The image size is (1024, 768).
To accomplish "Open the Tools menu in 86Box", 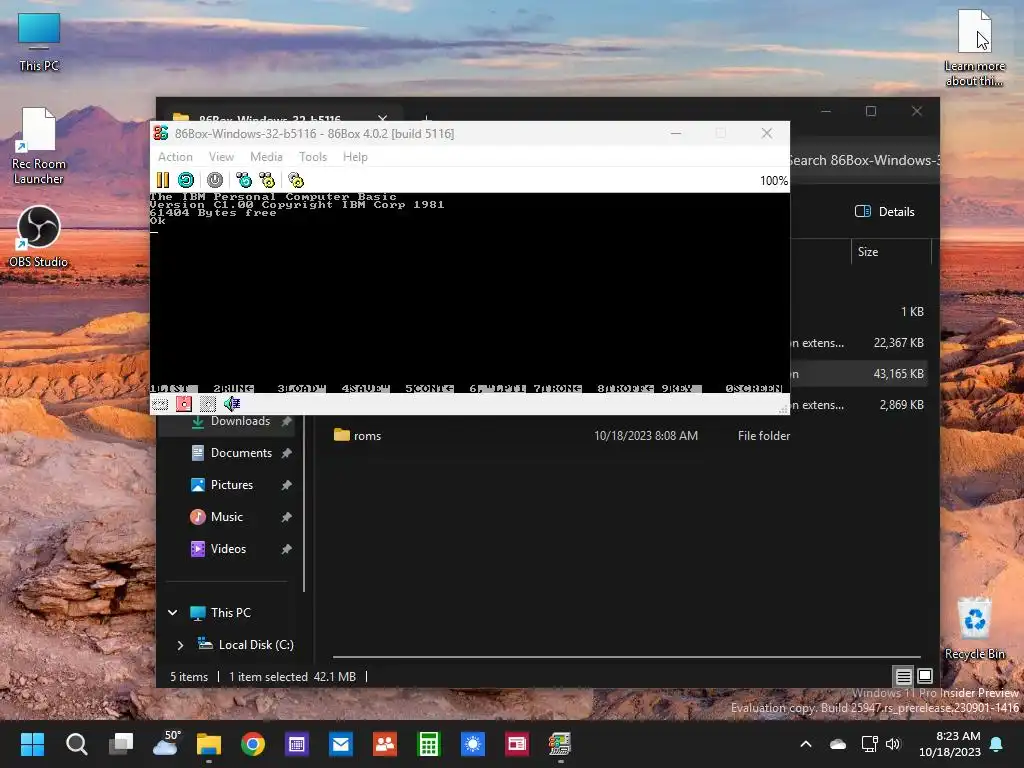I will coord(313,157).
